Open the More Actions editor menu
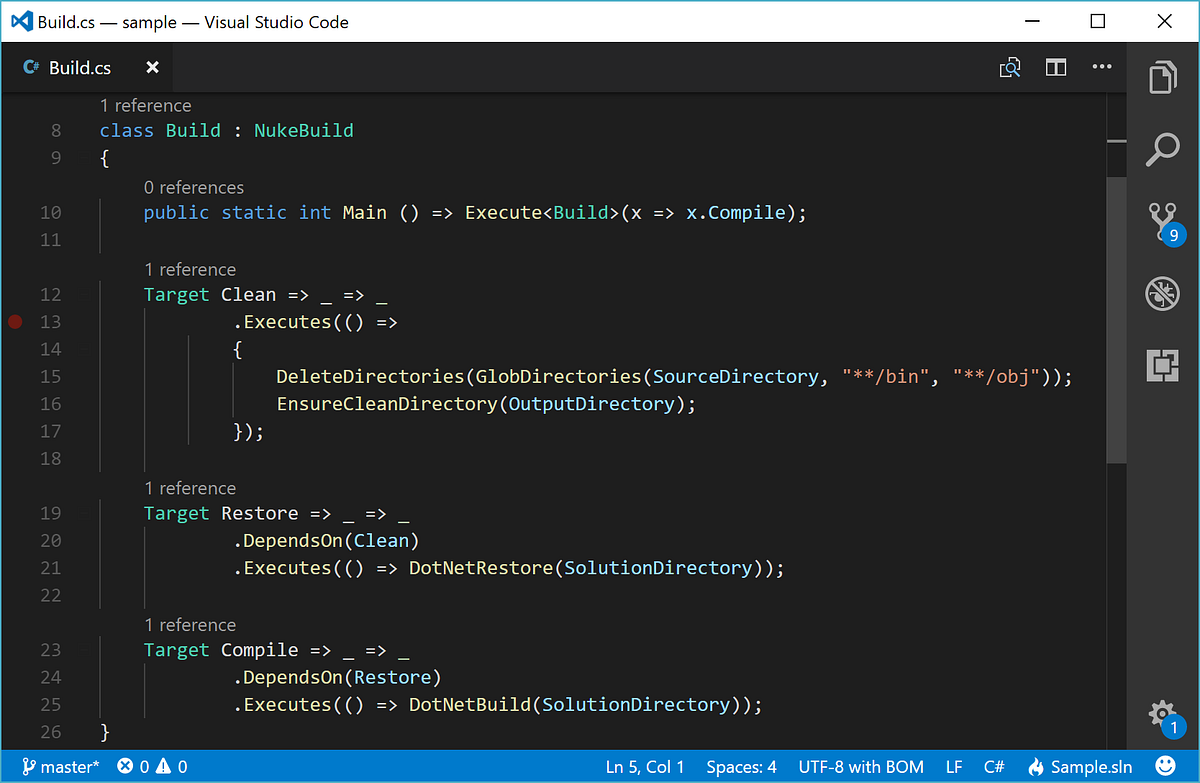This screenshot has width=1200, height=783. (x=1102, y=67)
